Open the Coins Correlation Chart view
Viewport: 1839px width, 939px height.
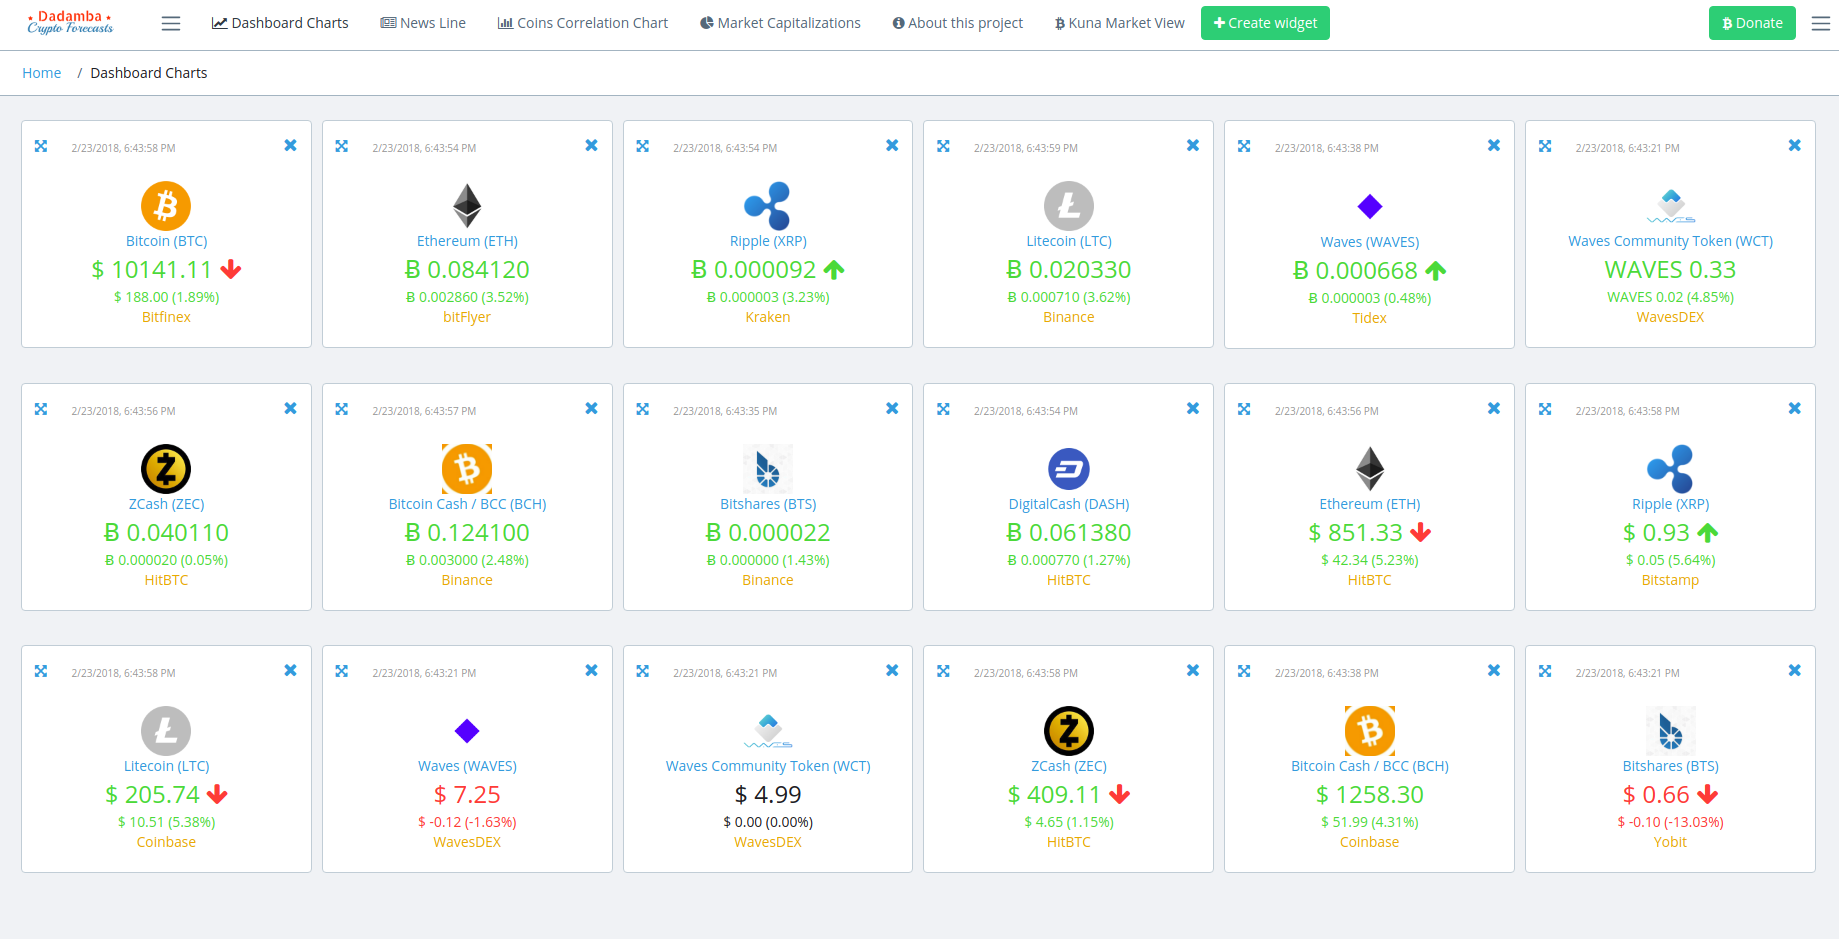point(582,22)
